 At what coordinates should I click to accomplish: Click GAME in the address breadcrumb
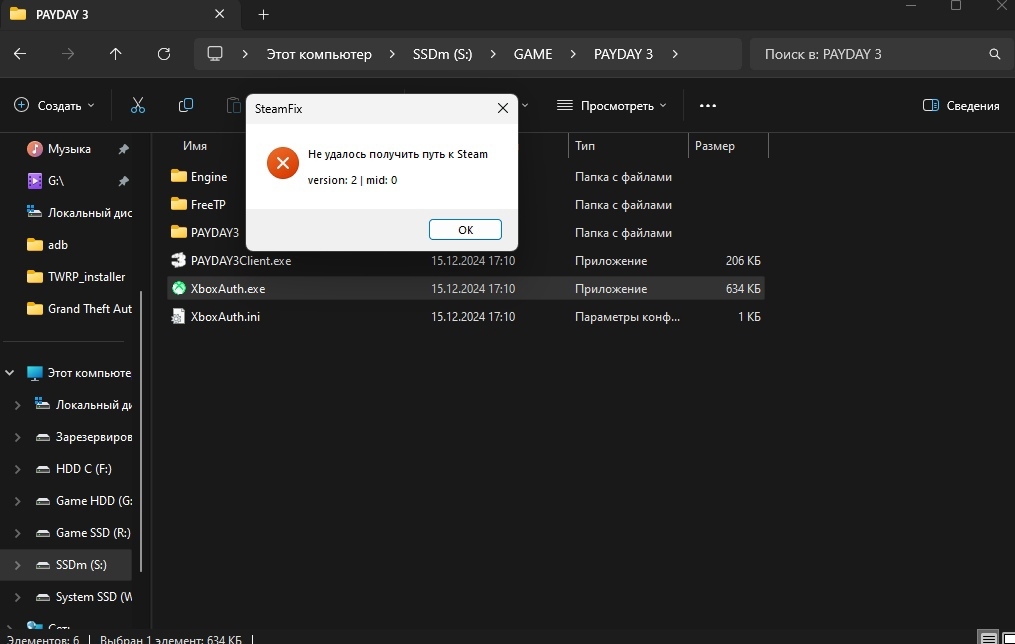[533, 54]
